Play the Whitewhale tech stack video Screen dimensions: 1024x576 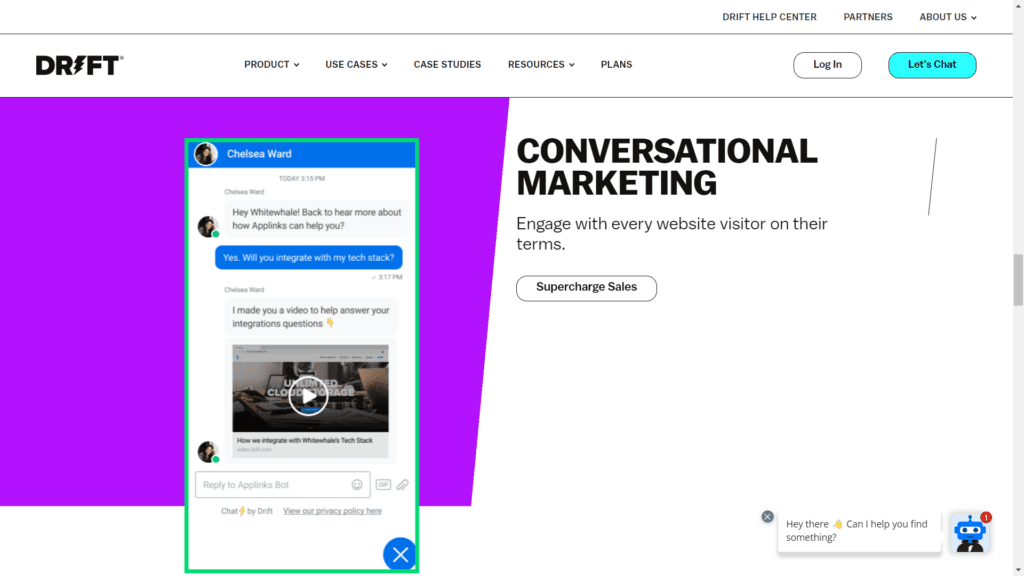310,394
